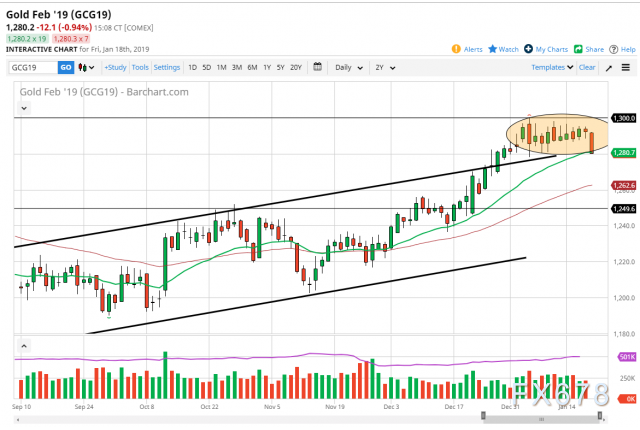Viewport: 640px width, 430px height.
Task: Click the Clear link
Action: point(587,67)
